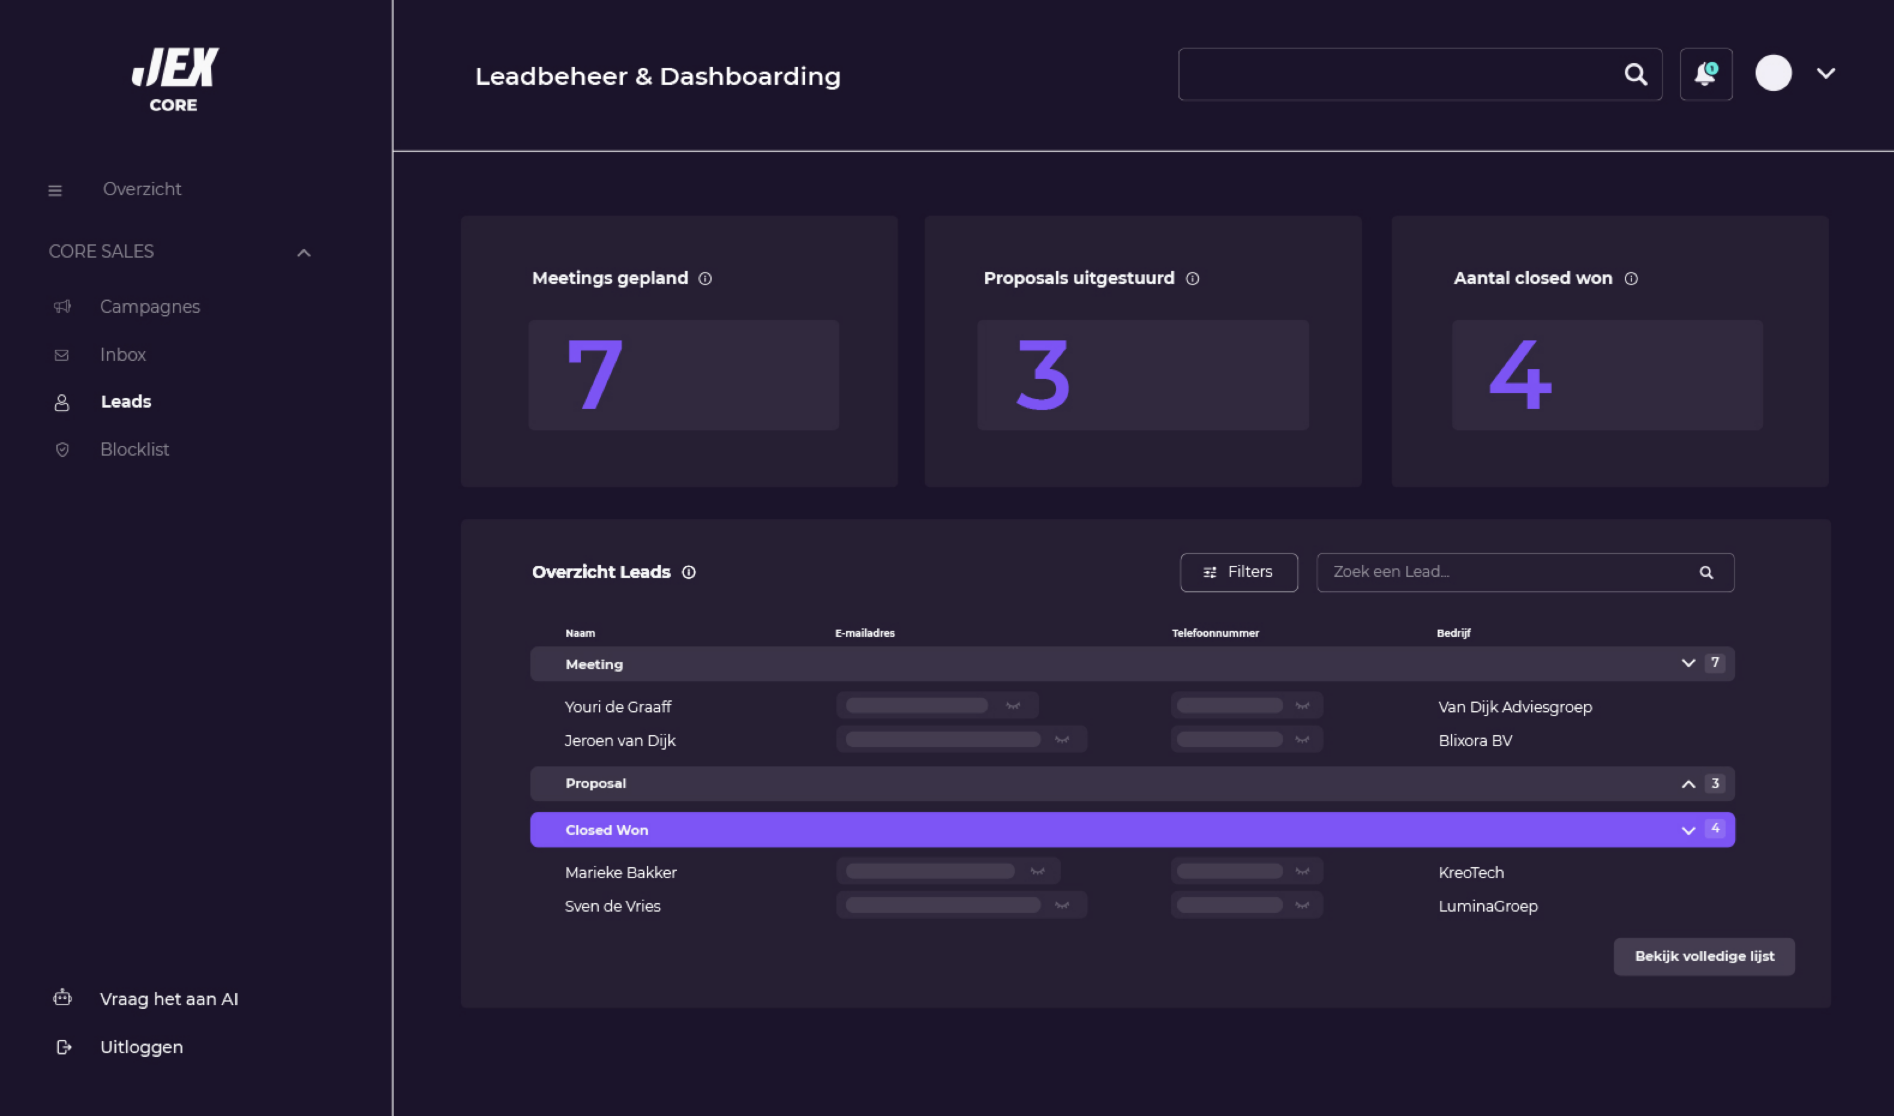The height and width of the screenshot is (1116, 1894).
Task: Click the info icon next to Aantal closed won
Action: 1631,279
